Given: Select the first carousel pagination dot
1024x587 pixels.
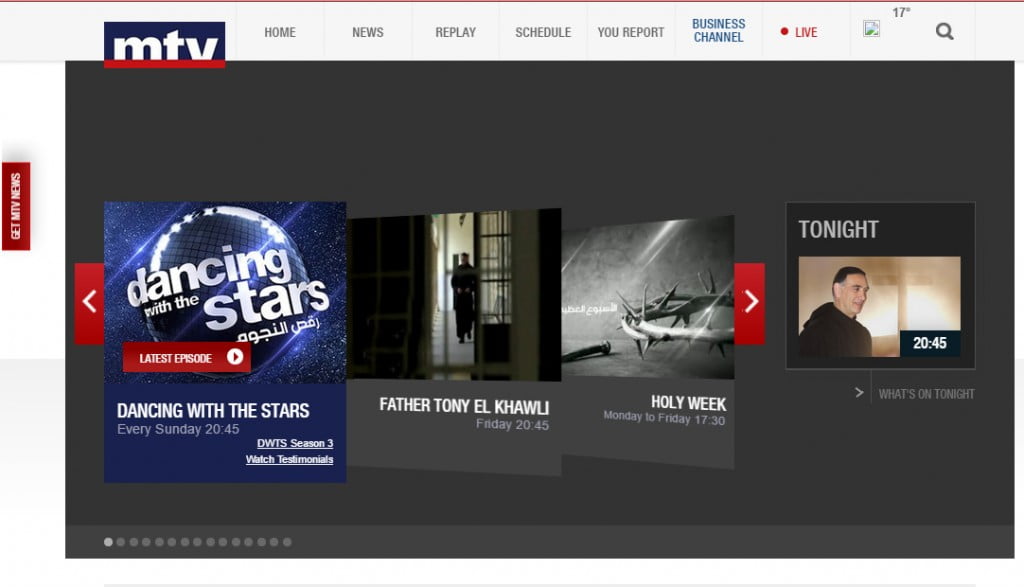Looking at the screenshot, I should tap(109, 542).
